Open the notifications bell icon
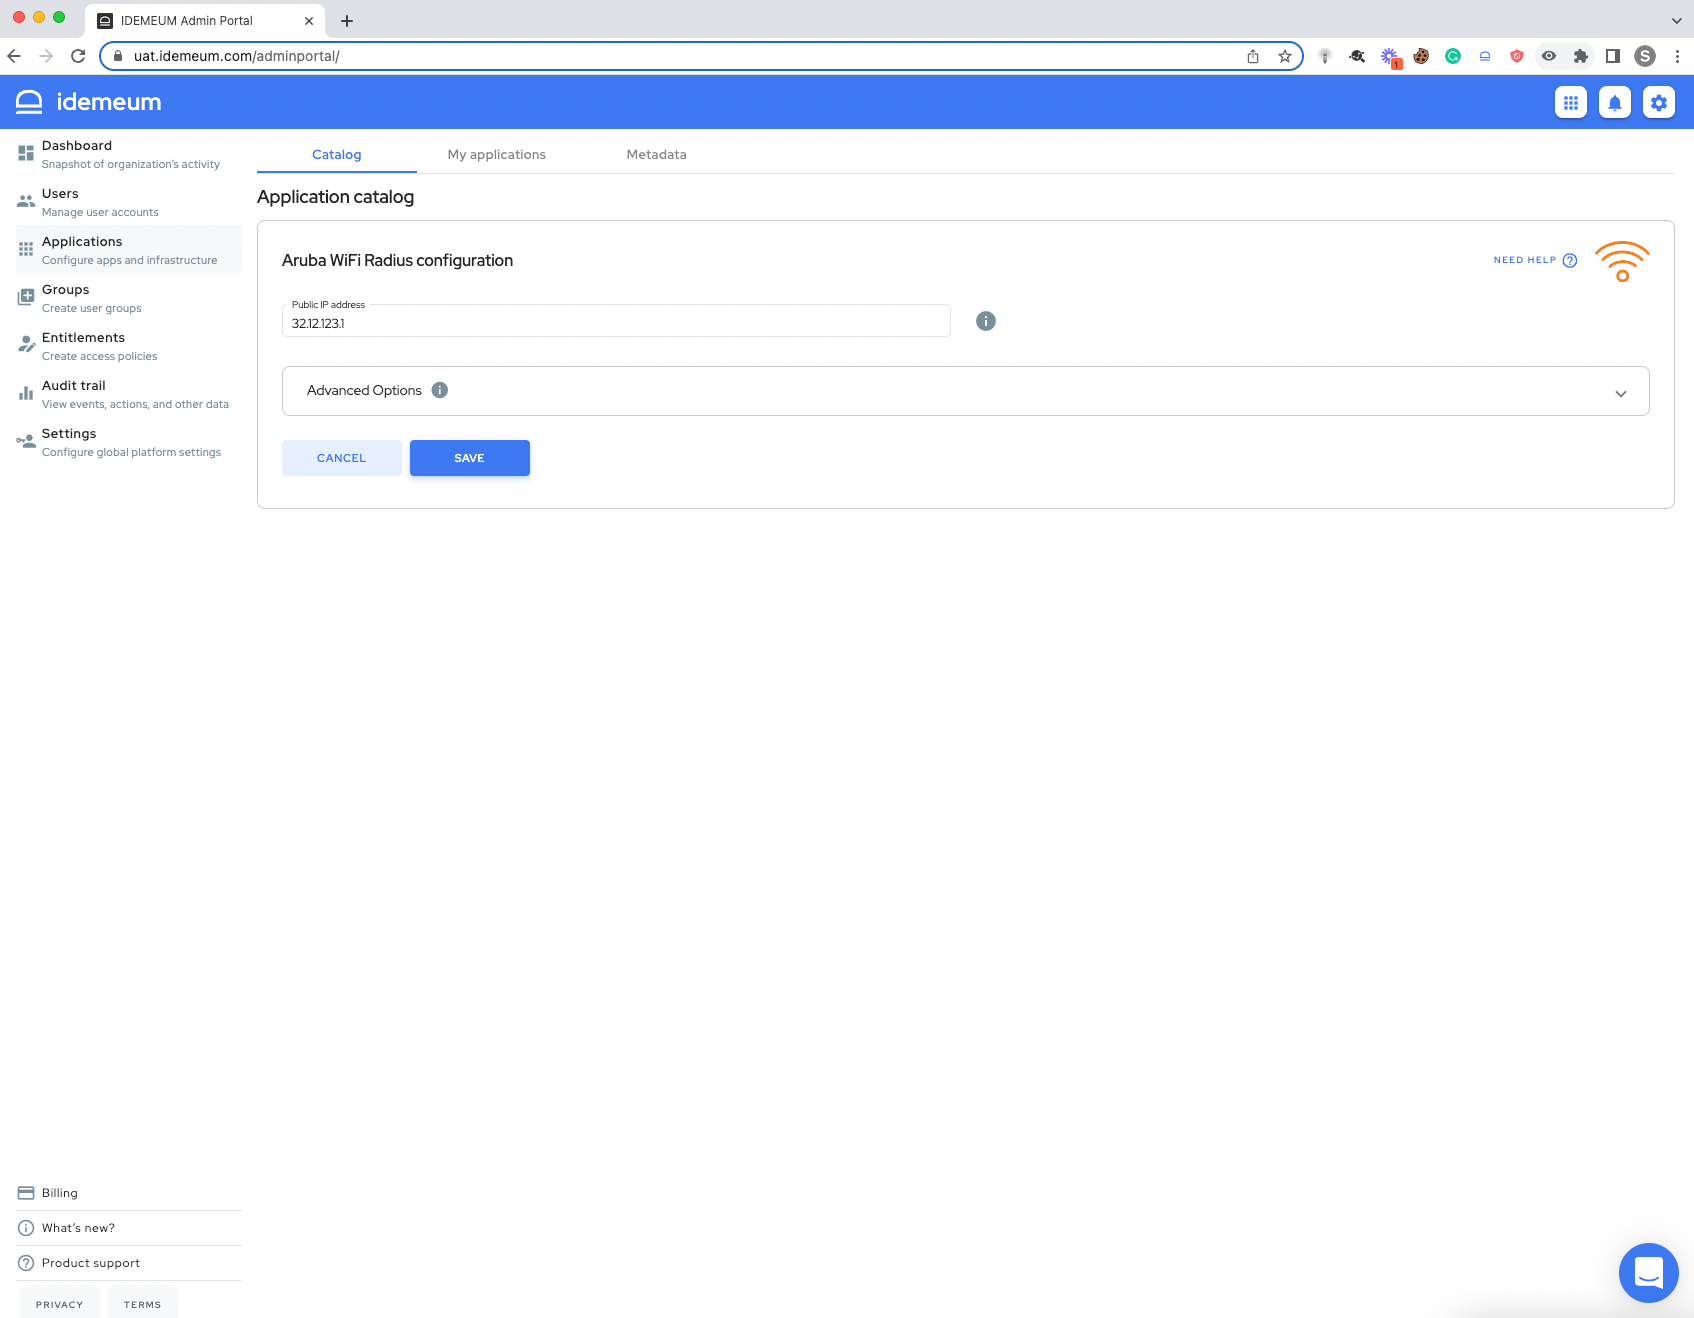 click(1615, 102)
